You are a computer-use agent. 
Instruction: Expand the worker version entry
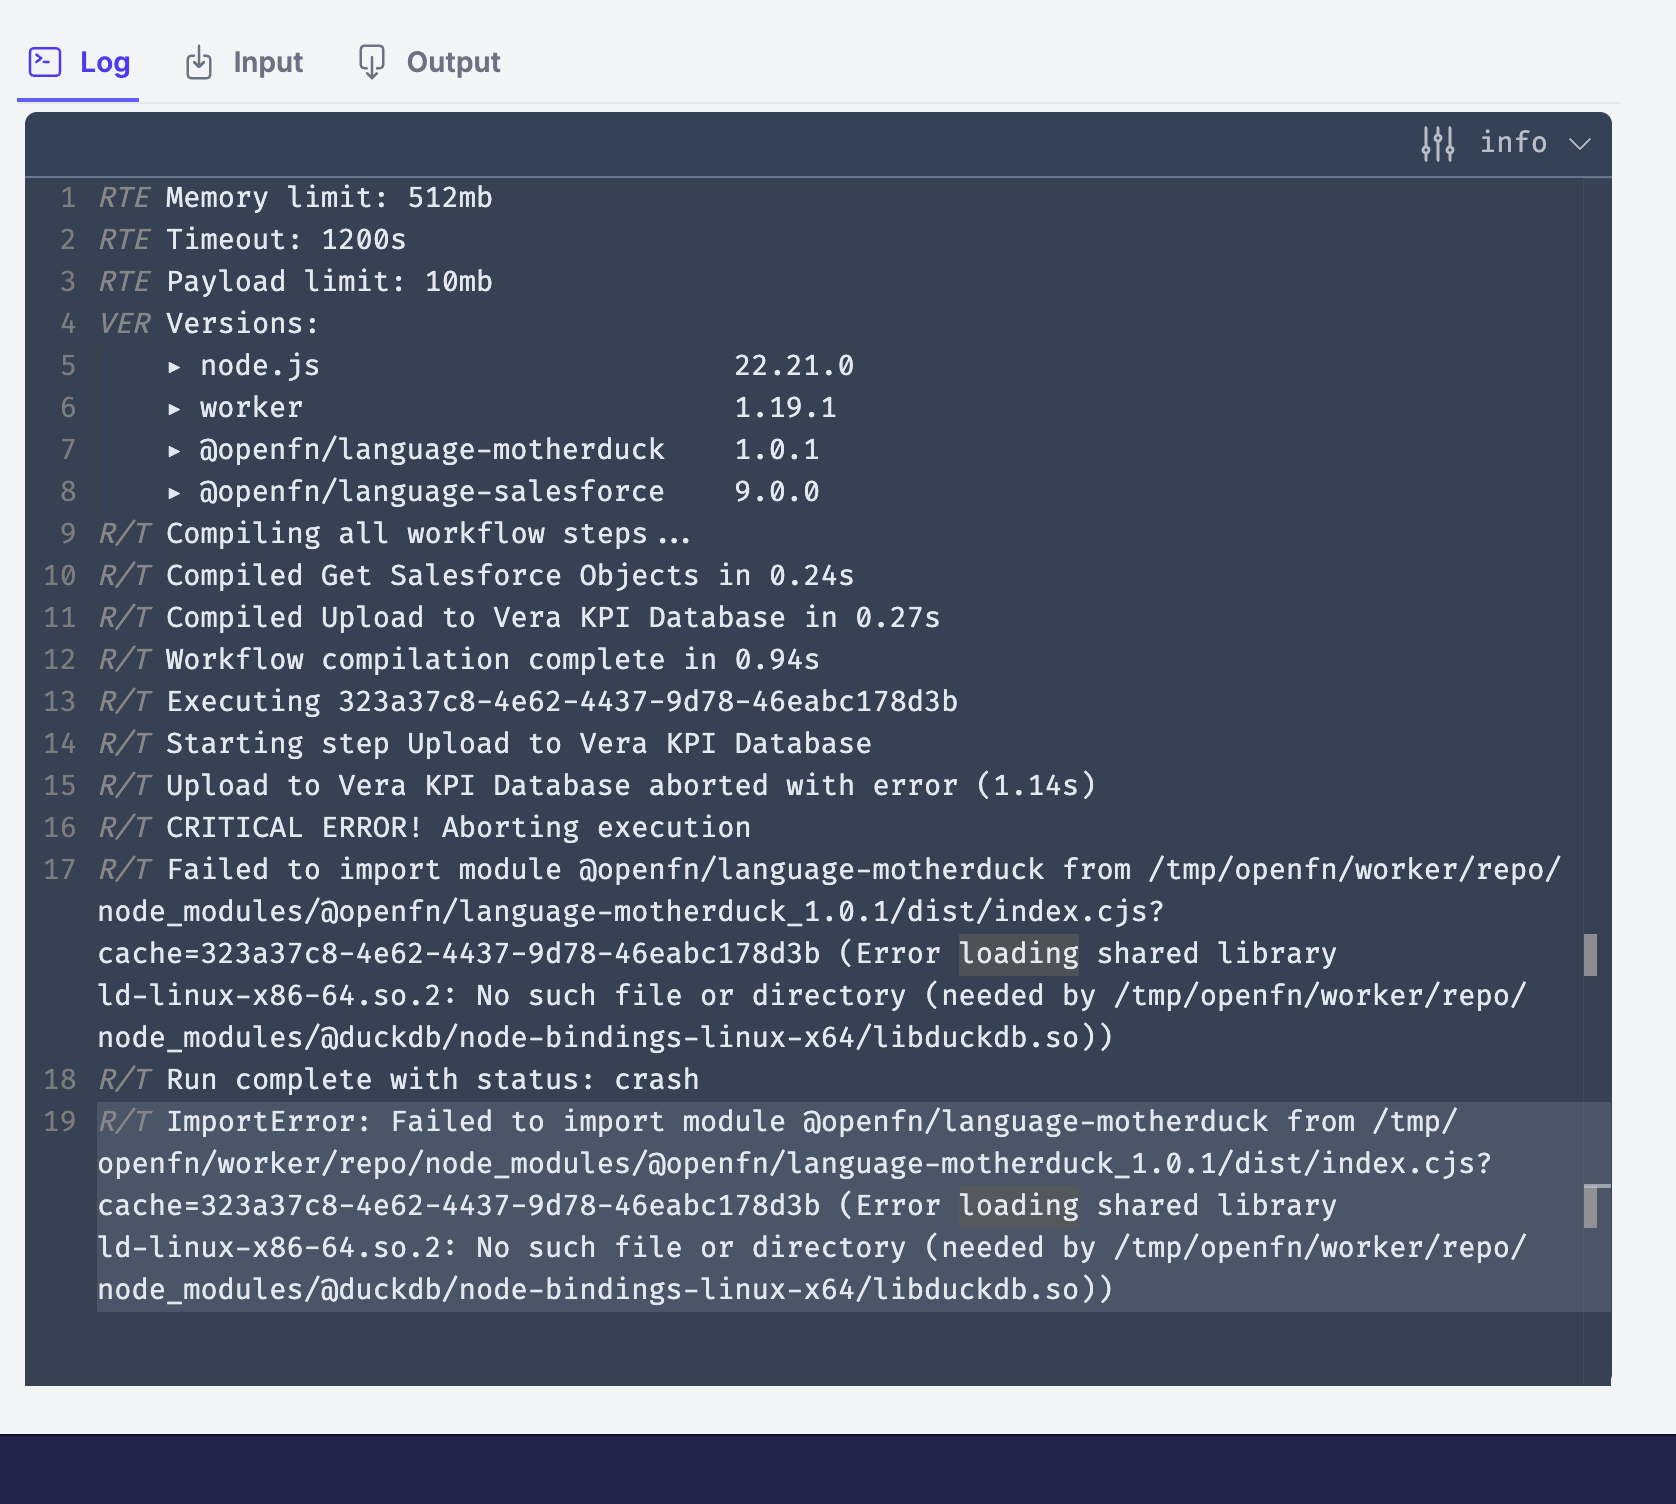tap(175, 409)
